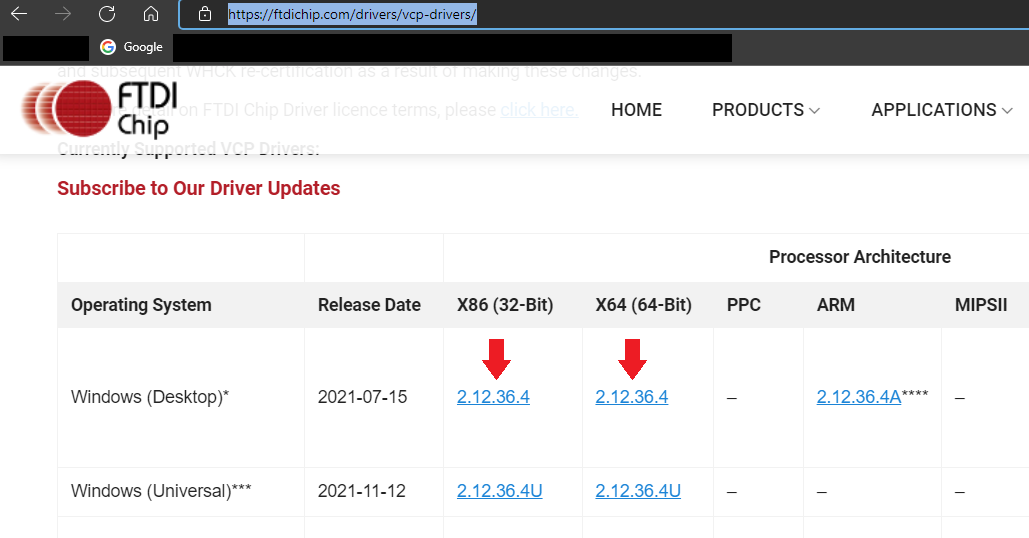
Task: Select the Processor Architecture heading
Action: 860,257
